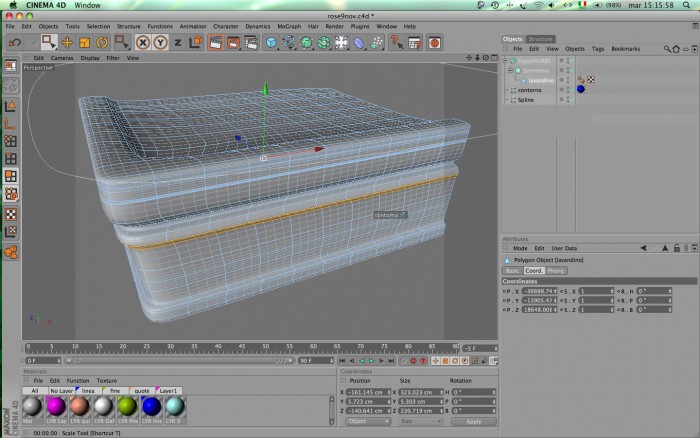700x438 pixels.
Task: Jump to the start of the animation
Action: pos(342,361)
